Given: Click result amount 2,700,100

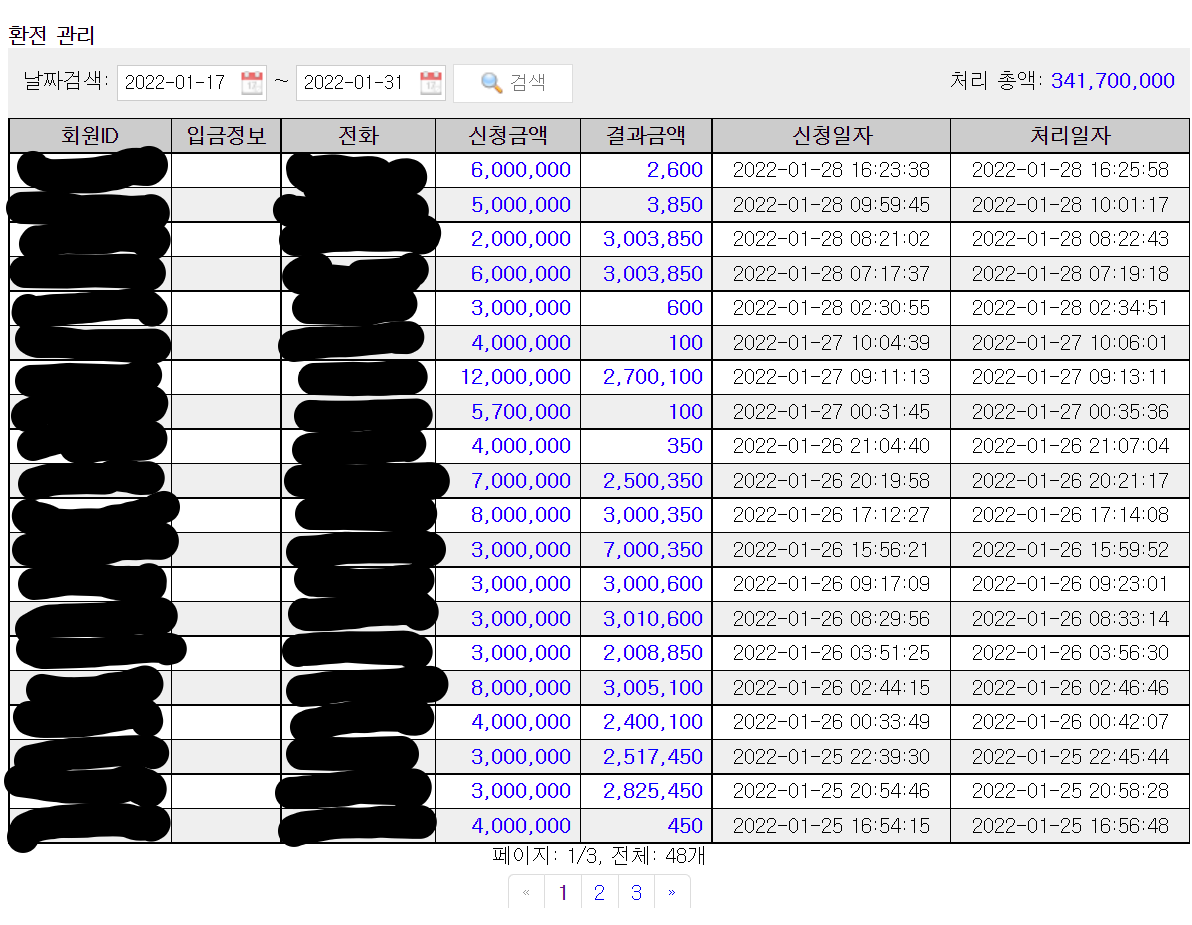Looking at the screenshot, I should [x=652, y=377].
